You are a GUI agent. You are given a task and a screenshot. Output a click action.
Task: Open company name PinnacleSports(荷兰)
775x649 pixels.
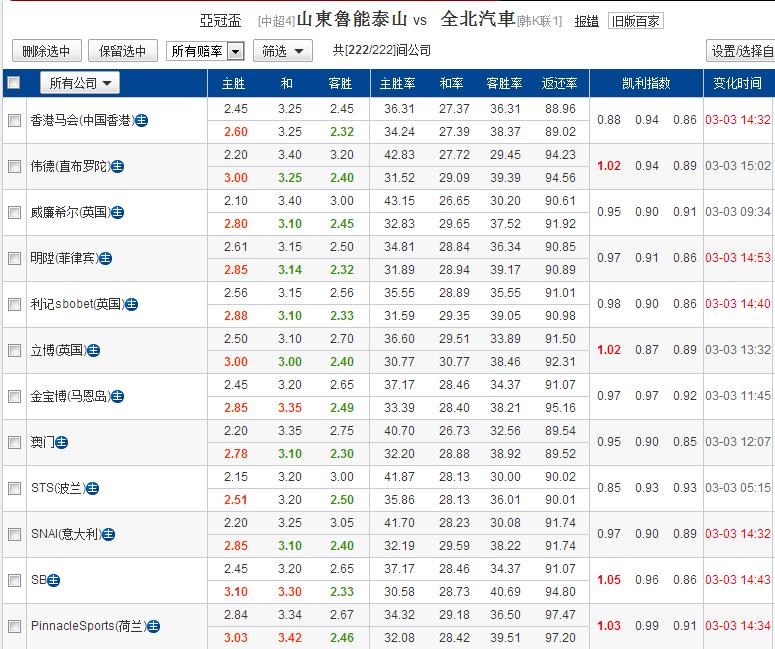[x=88, y=626]
